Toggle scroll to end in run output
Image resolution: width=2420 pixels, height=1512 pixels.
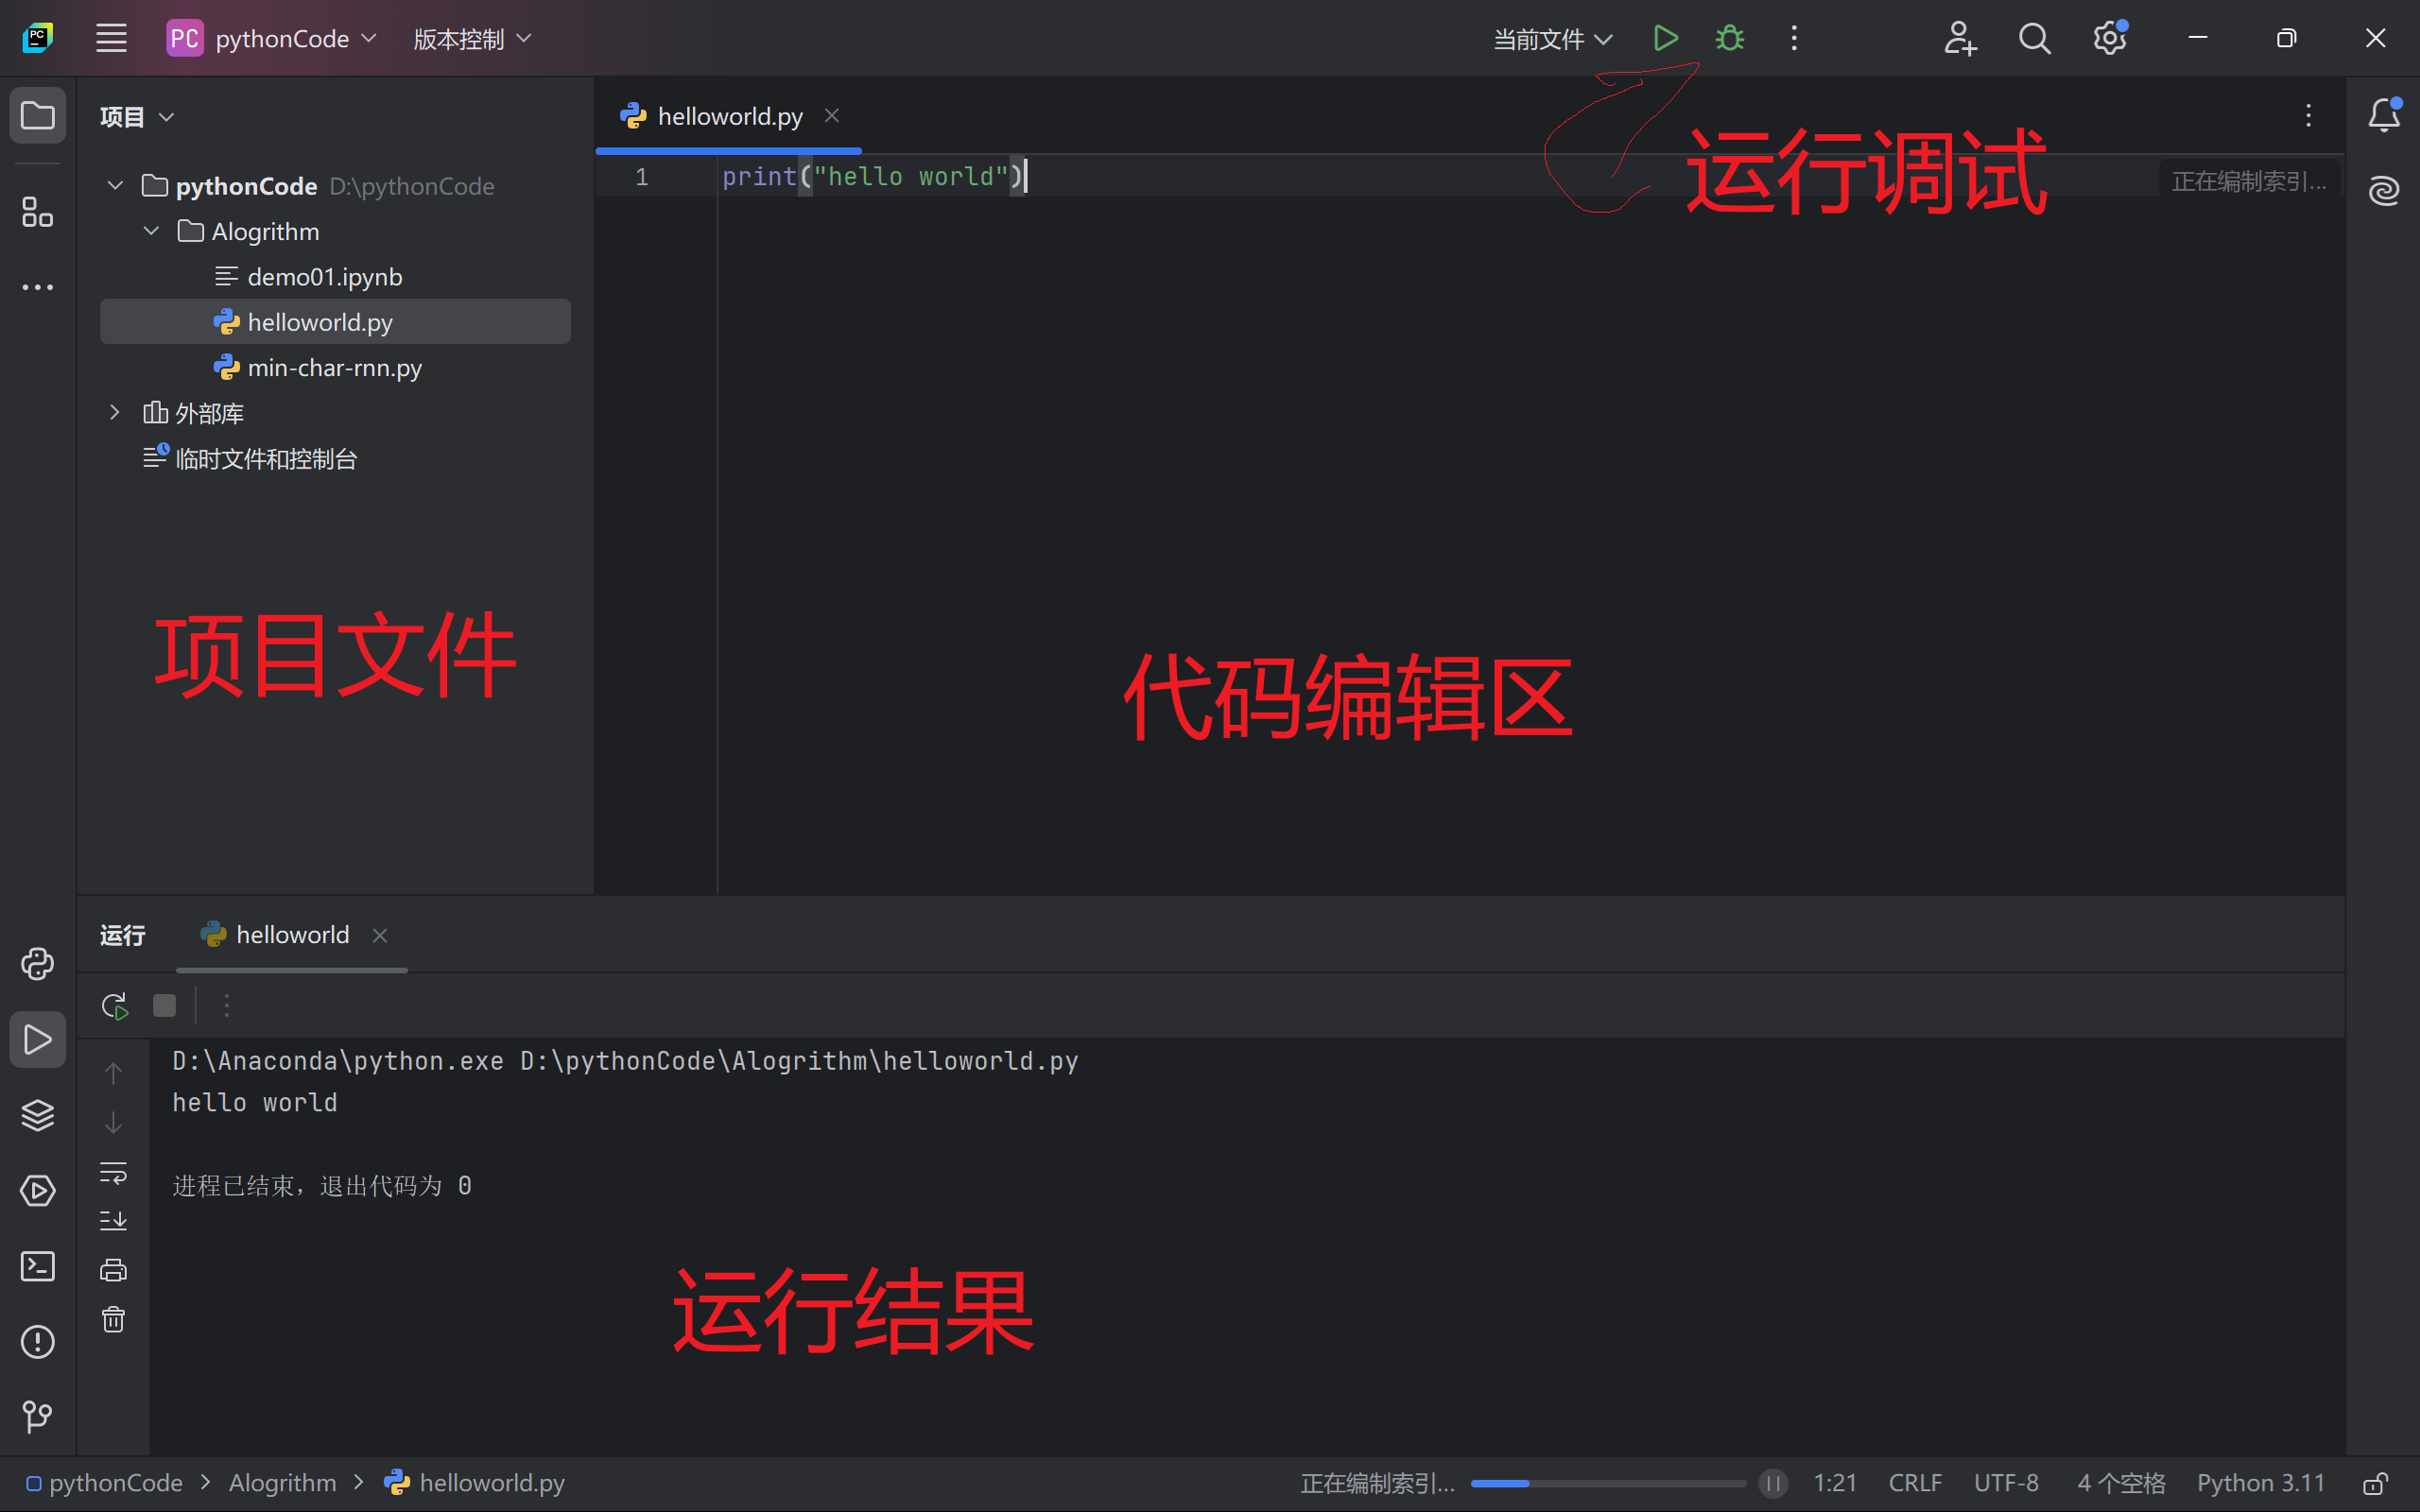click(113, 1220)
